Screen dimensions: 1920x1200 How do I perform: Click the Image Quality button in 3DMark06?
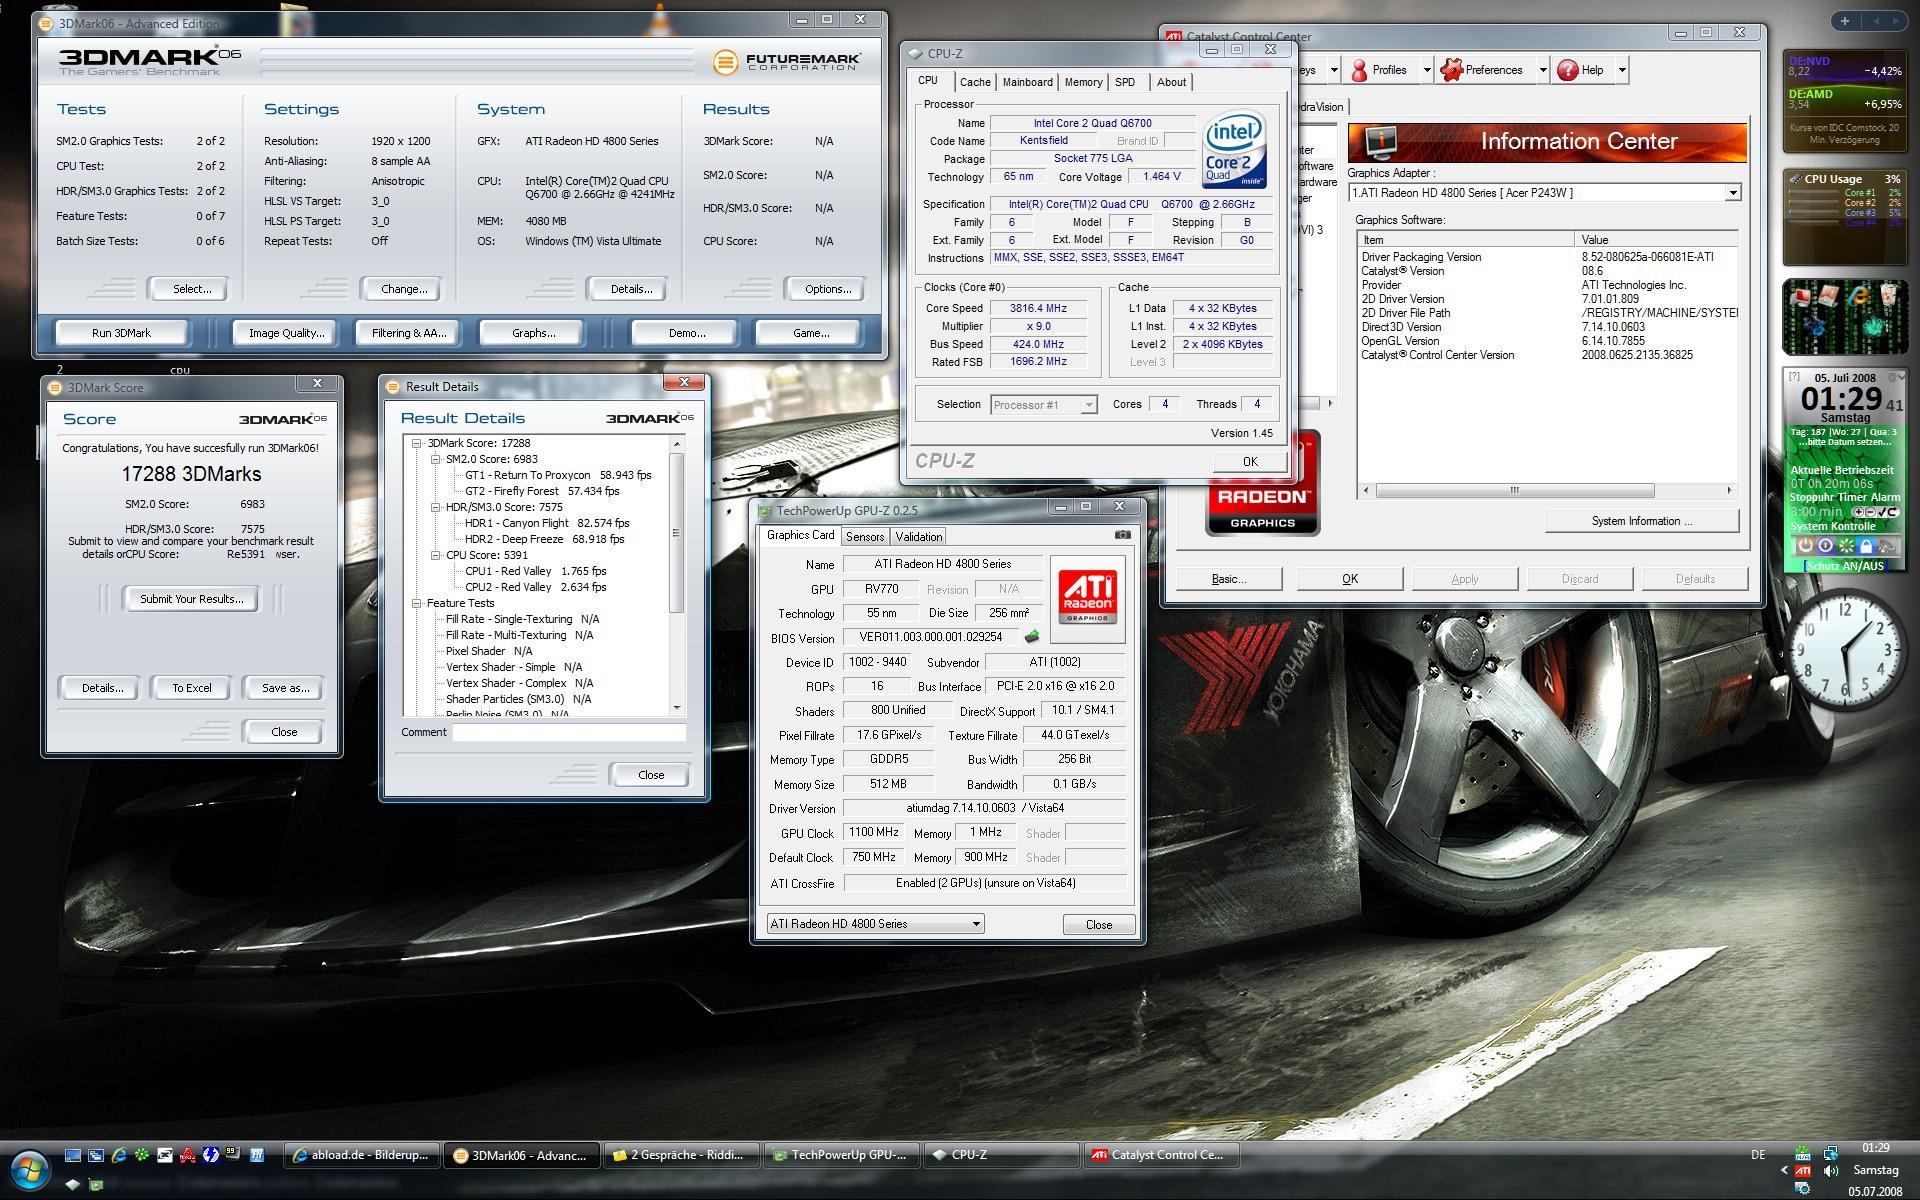[286, 333]
